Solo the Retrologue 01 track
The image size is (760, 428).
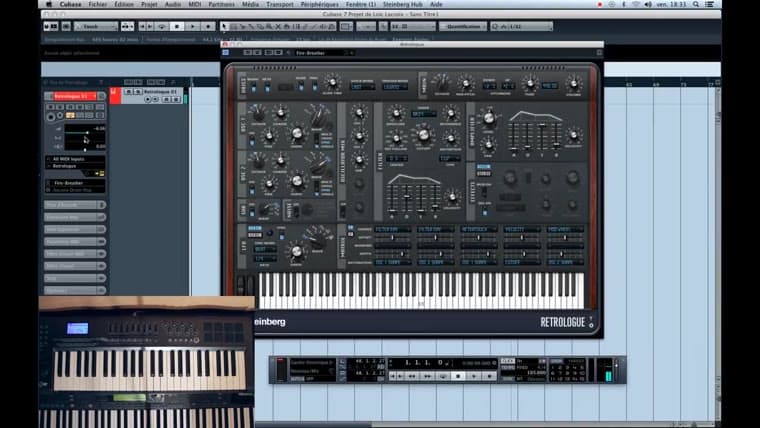tap(137, 91)
